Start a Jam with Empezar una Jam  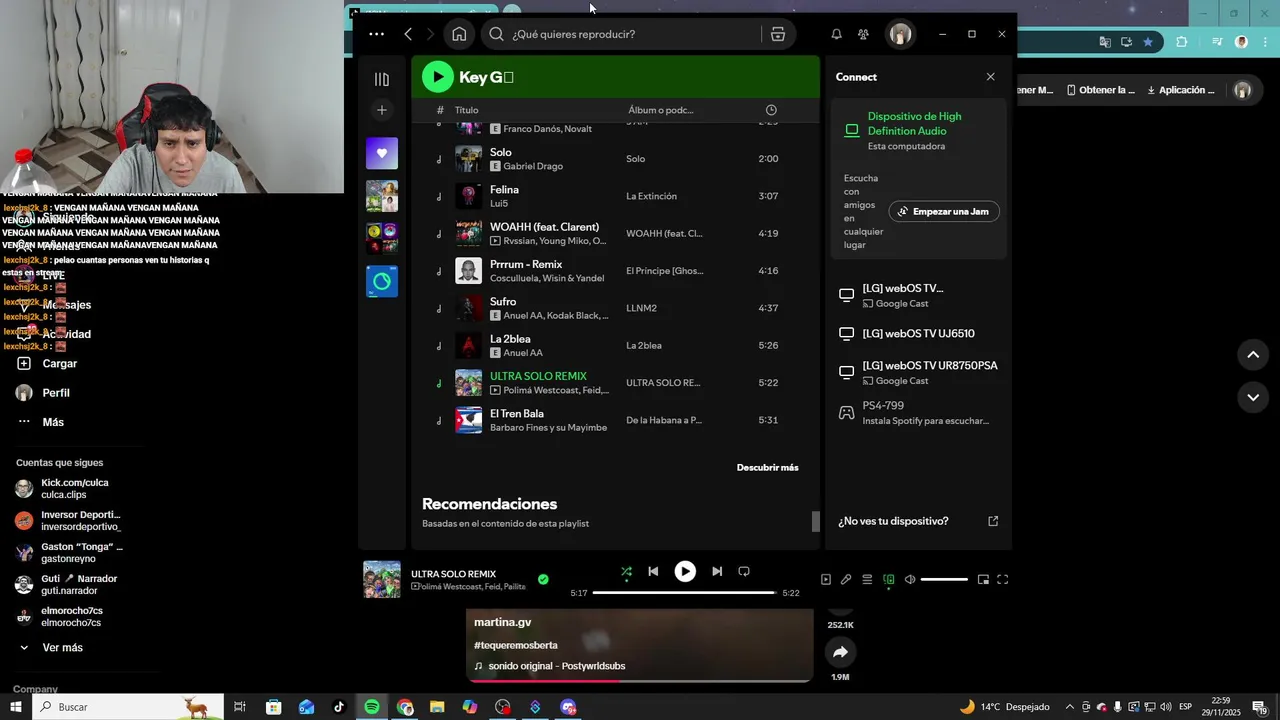[944, 211]
